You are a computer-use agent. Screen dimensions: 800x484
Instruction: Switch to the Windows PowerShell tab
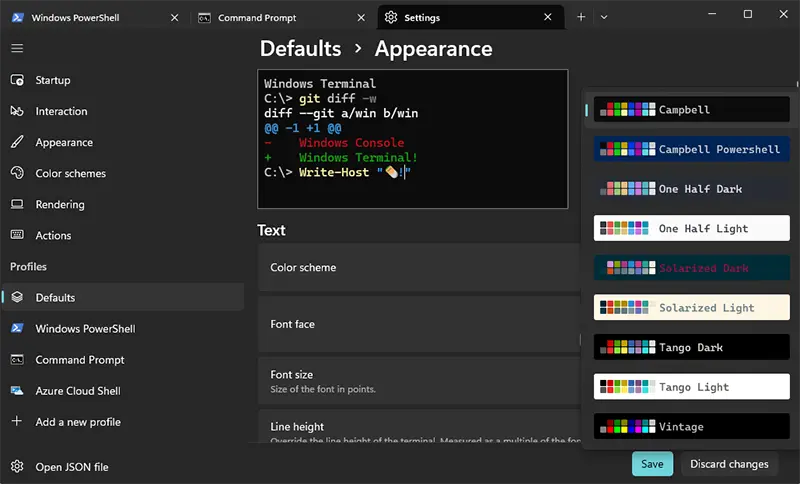tap(95, 17)
